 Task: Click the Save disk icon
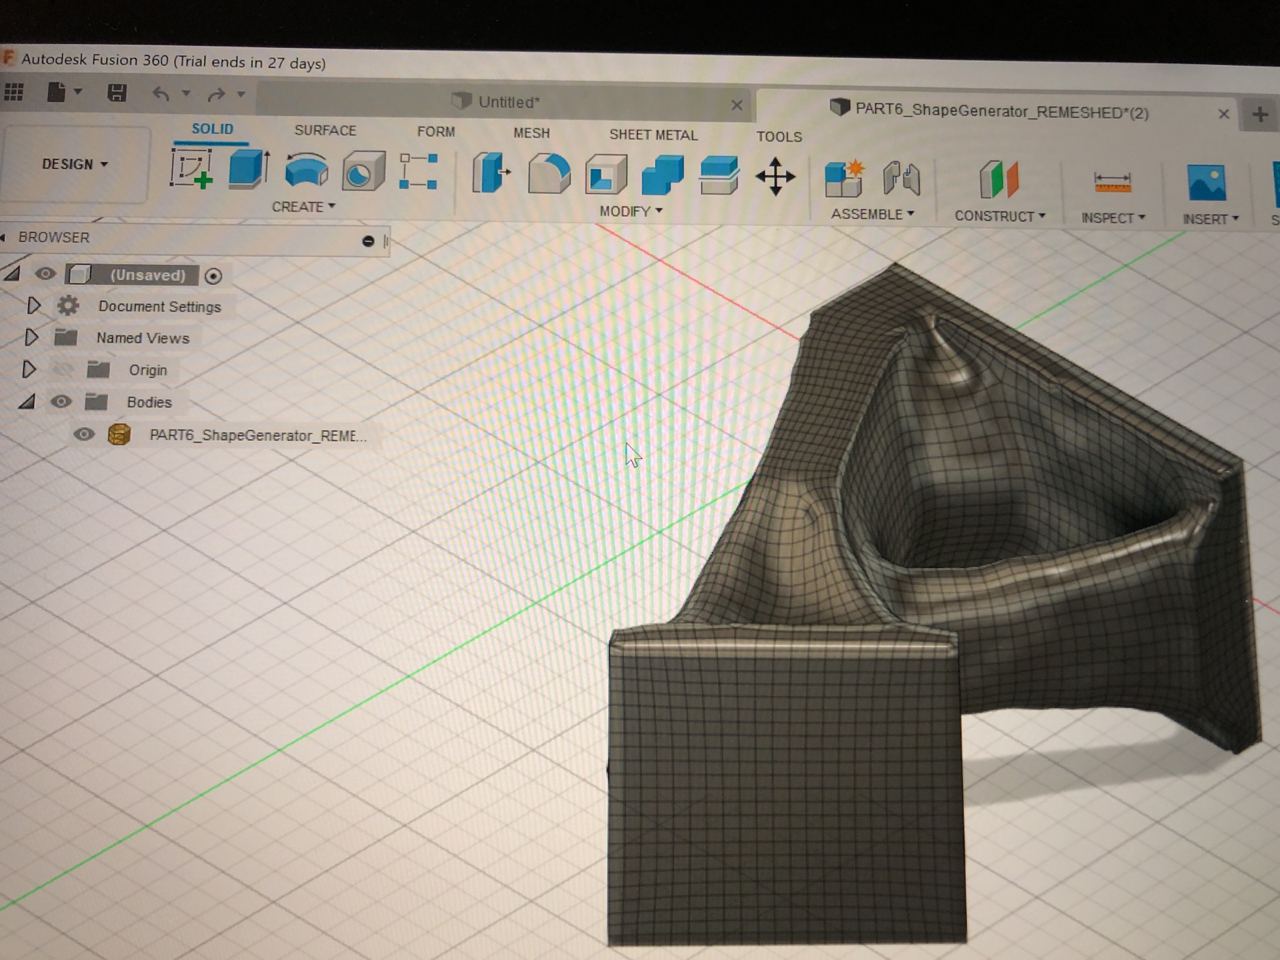coord(117,93)
